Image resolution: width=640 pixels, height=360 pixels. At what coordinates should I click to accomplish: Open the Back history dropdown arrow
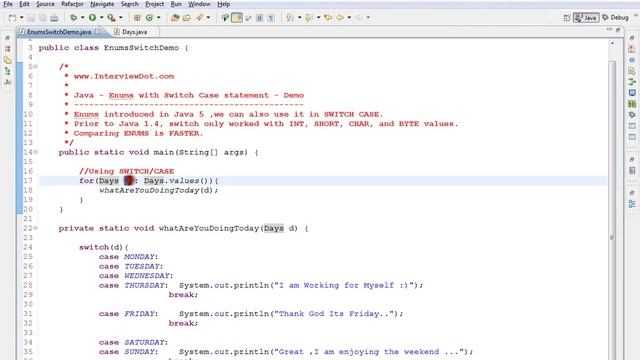(349, 18)
